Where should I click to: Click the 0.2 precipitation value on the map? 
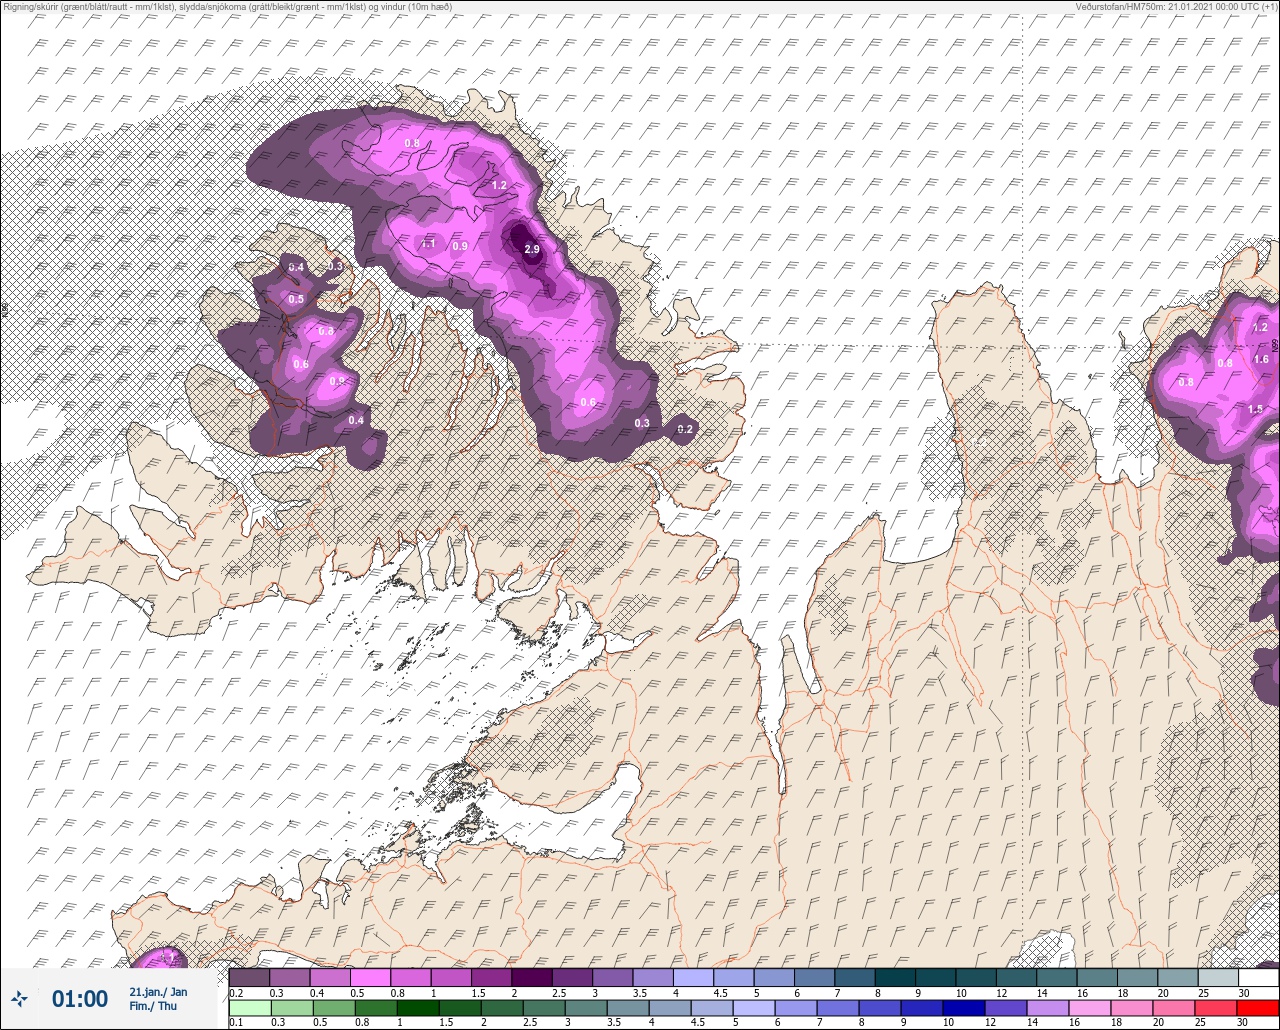point(685,429)
